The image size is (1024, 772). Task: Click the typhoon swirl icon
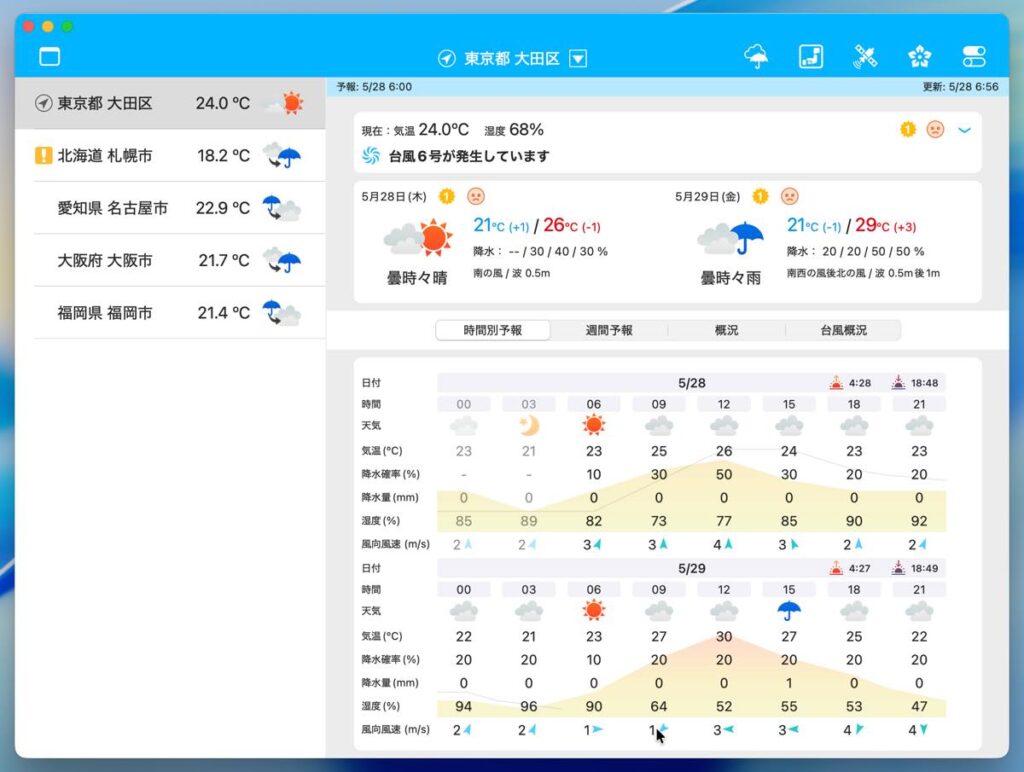click(371, 155)
